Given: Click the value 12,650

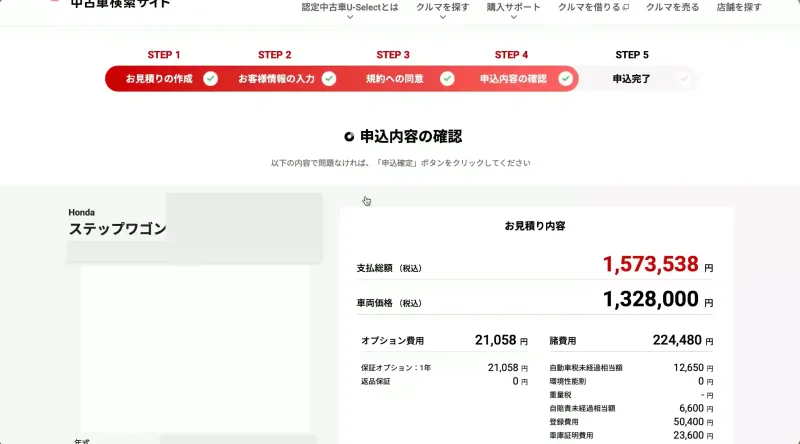Looking at the screenshot, I should (x=688, y=367).
